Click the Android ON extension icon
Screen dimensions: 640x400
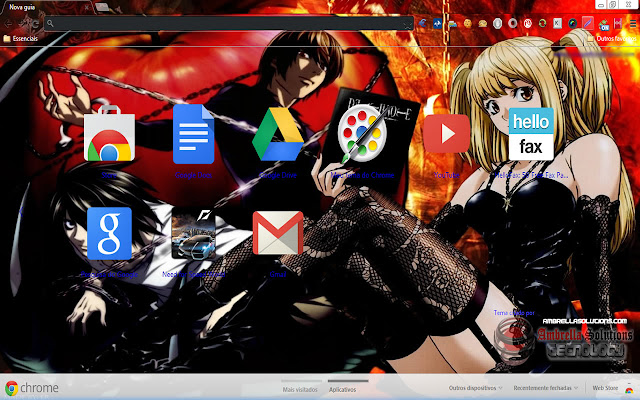point(604,24)
